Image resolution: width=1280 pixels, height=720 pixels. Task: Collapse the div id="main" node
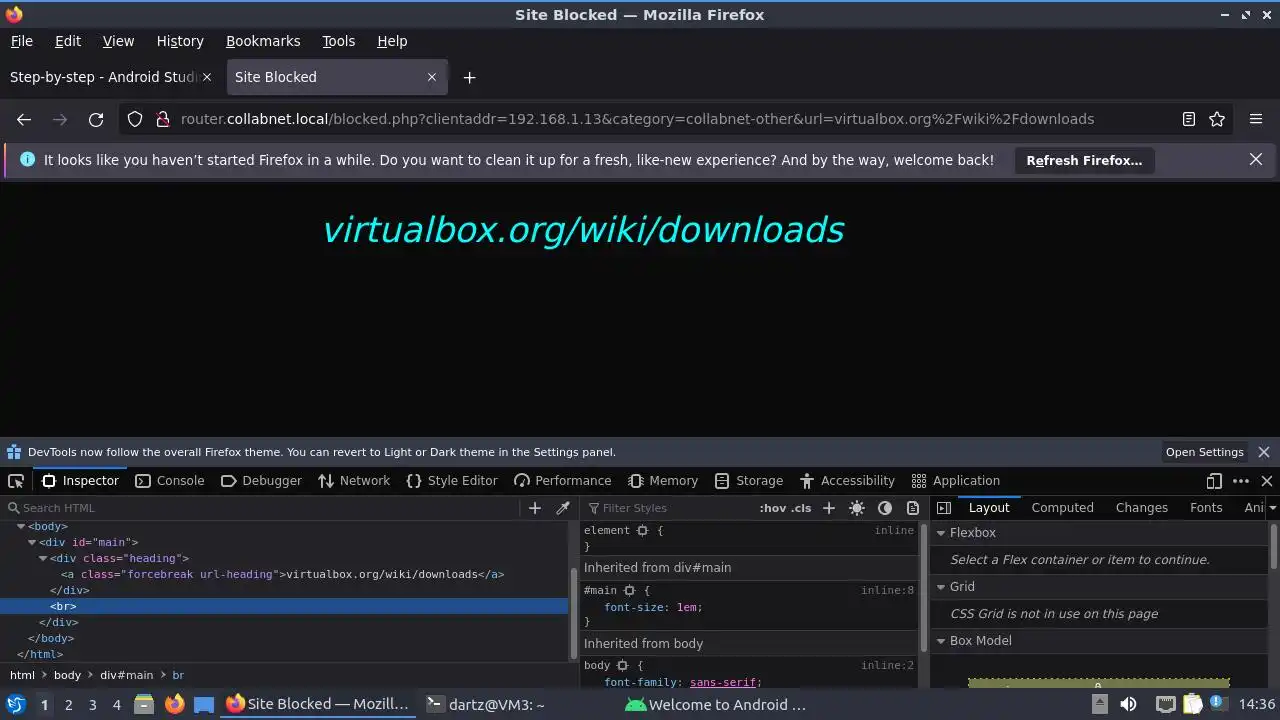32,542
